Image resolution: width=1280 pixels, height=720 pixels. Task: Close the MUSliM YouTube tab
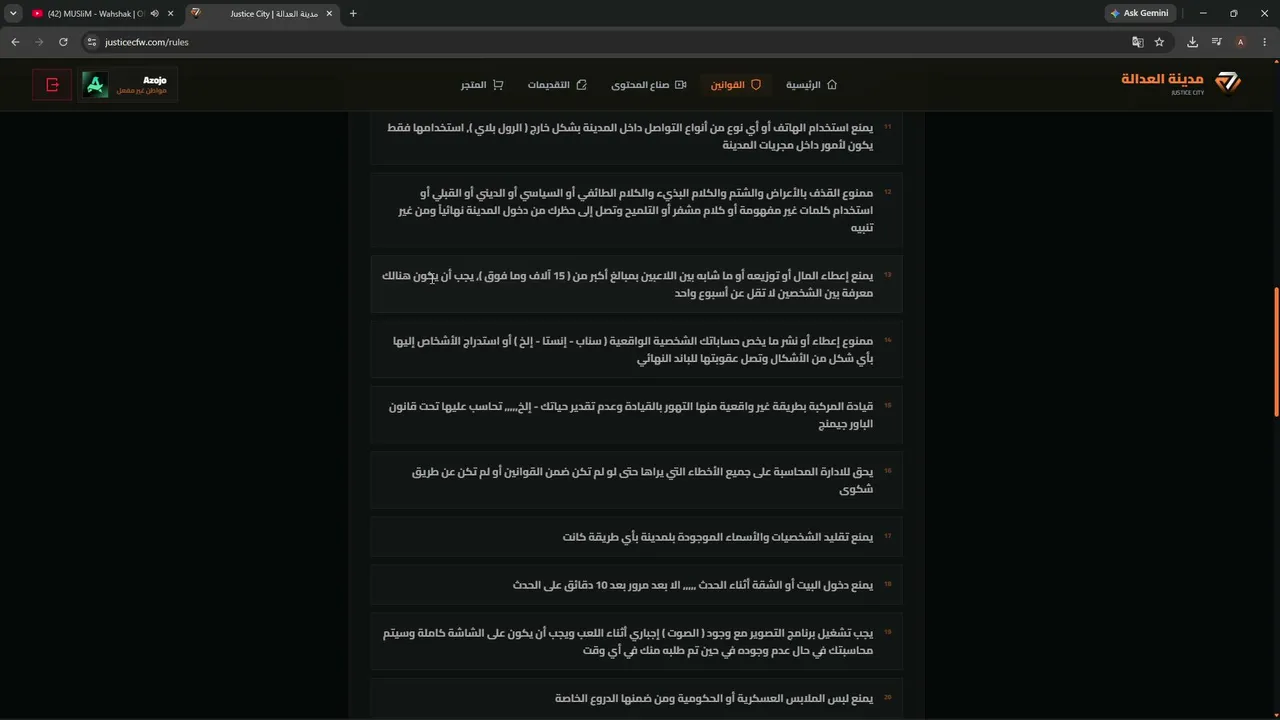171,13
